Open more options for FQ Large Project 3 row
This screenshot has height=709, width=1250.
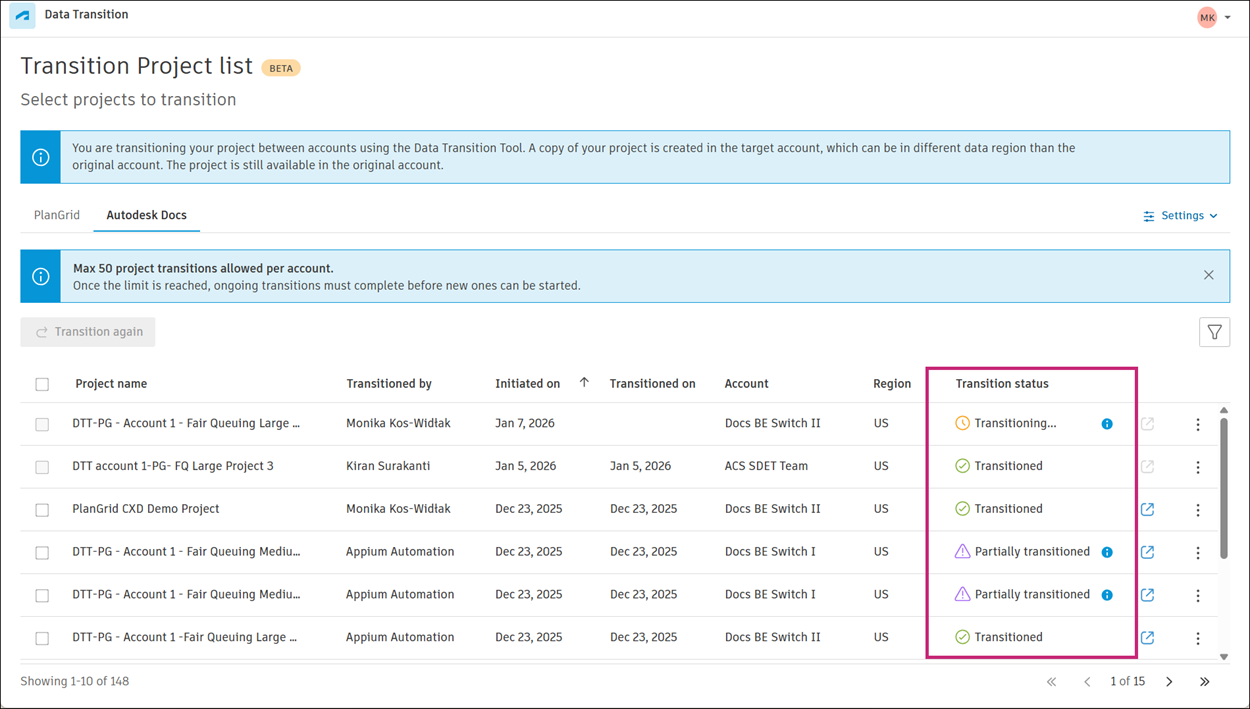(x=1198, y=468)
